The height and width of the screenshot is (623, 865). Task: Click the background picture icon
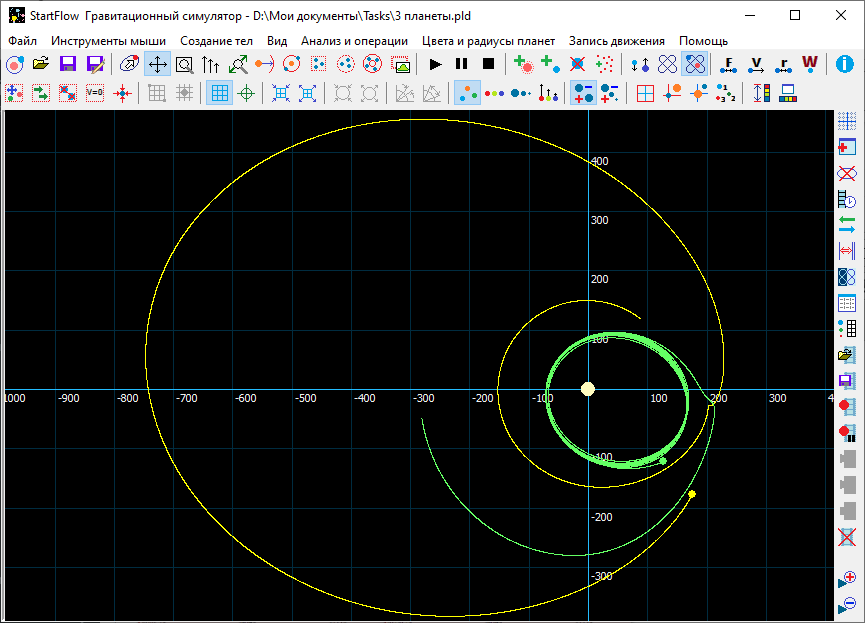[400, 65]
